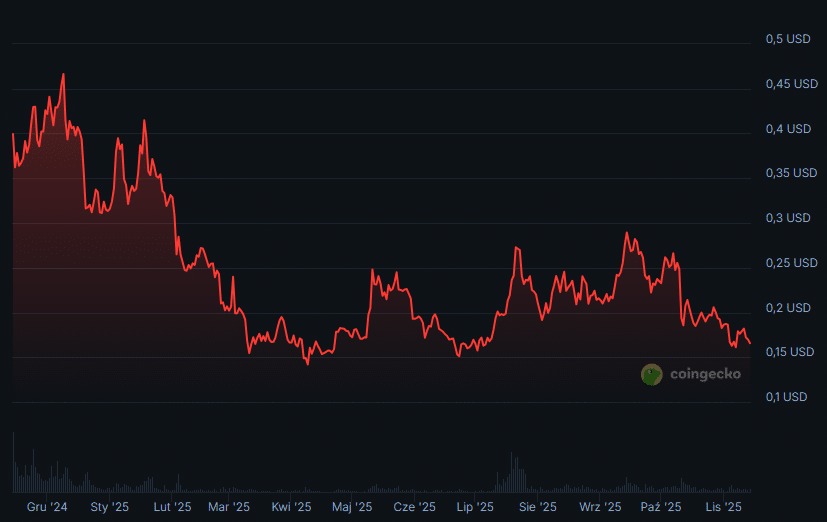Click the Gru '24 date label

[47, 508]
